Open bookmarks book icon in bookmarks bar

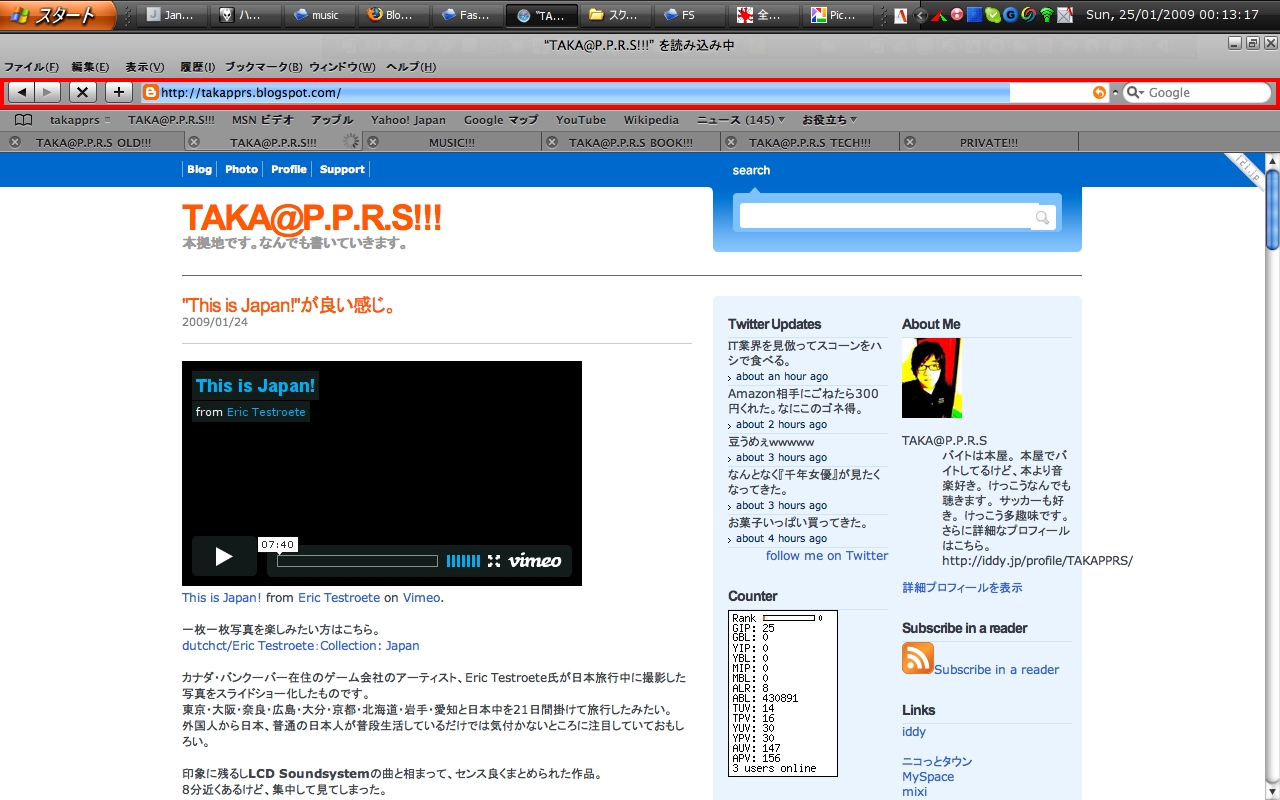point(23,119)
